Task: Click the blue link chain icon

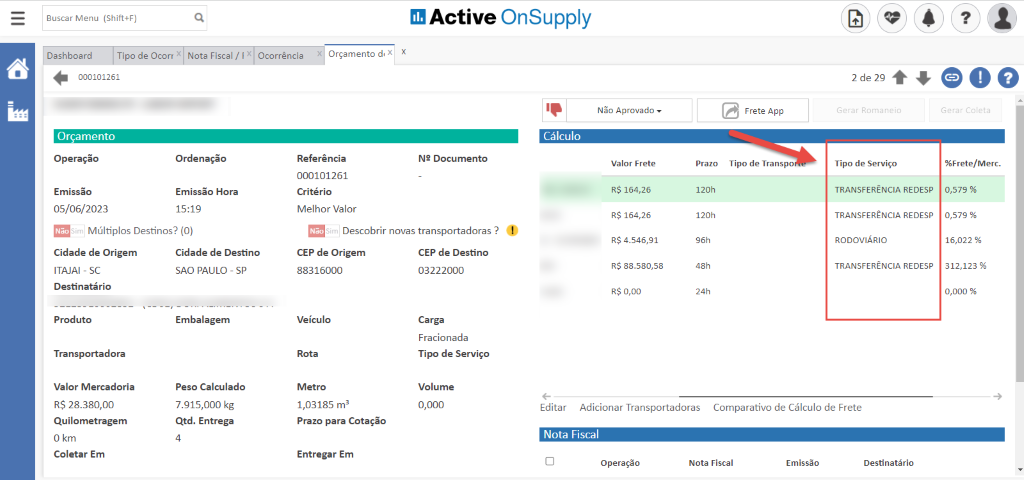Action: (951, 77)
